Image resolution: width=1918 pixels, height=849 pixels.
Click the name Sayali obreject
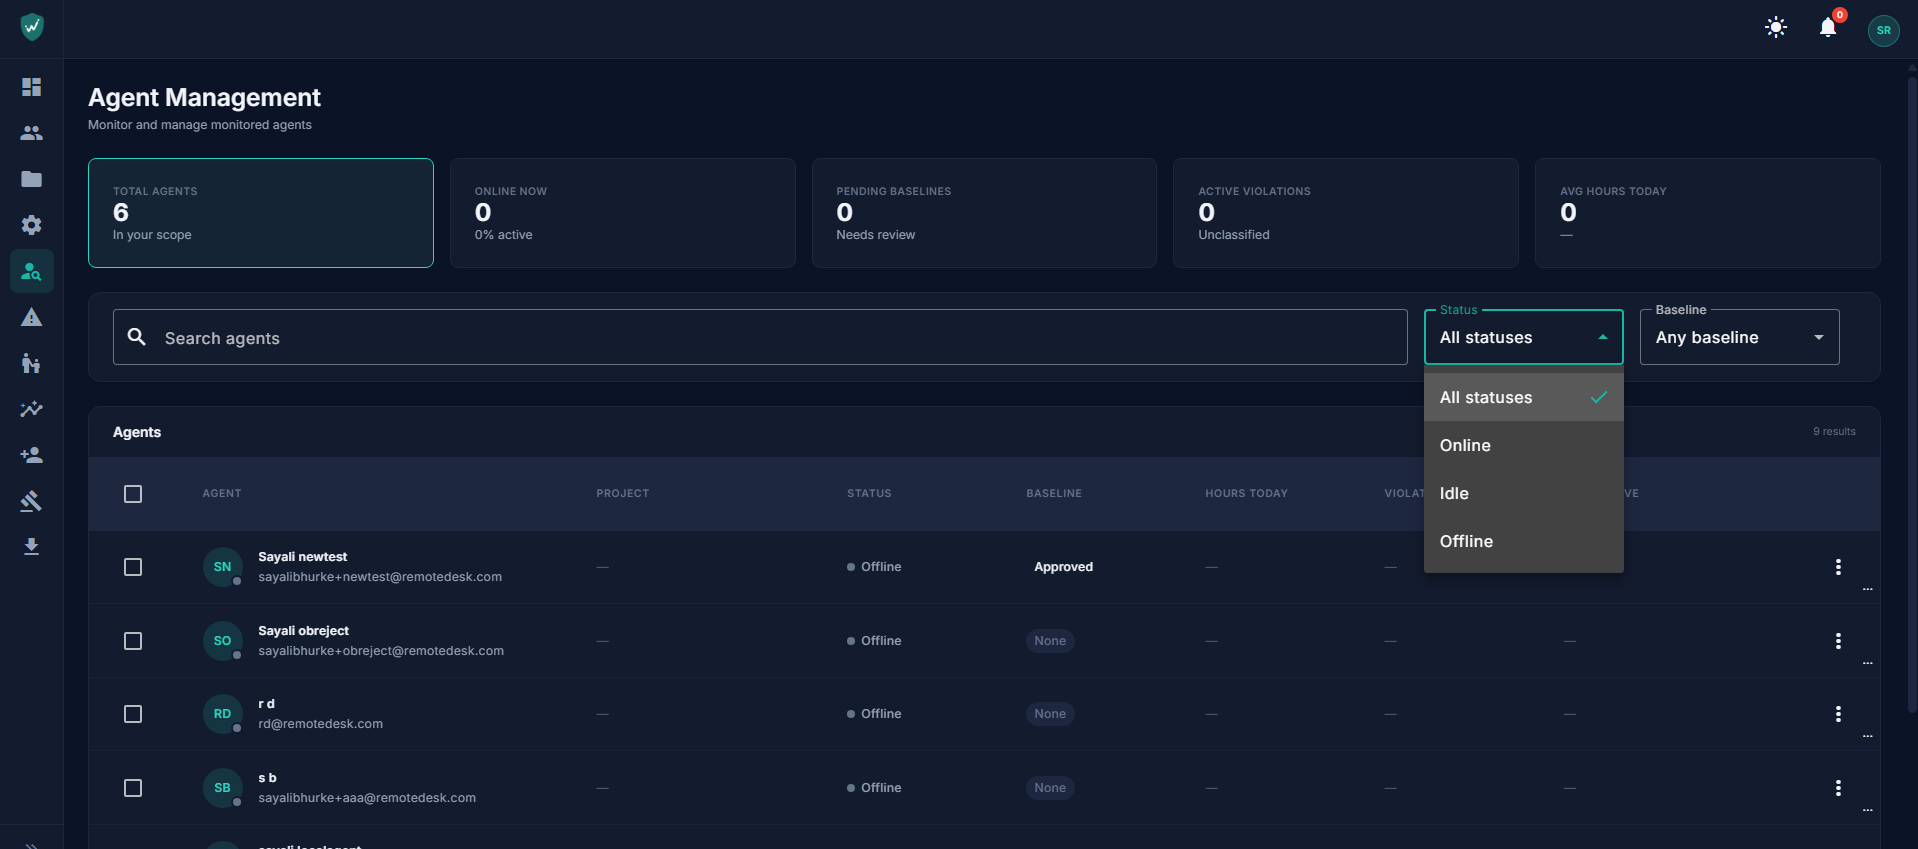[x=303, y=631]
